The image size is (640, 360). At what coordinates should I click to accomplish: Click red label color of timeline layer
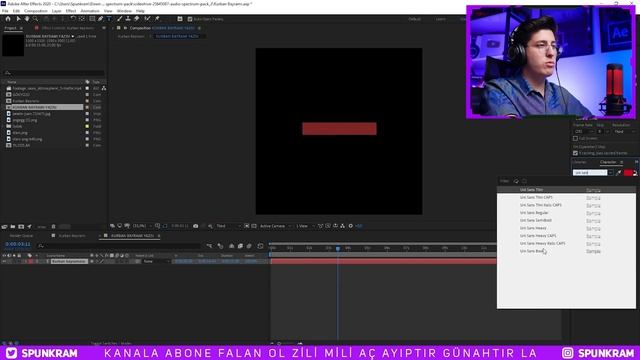coord(31,261)
